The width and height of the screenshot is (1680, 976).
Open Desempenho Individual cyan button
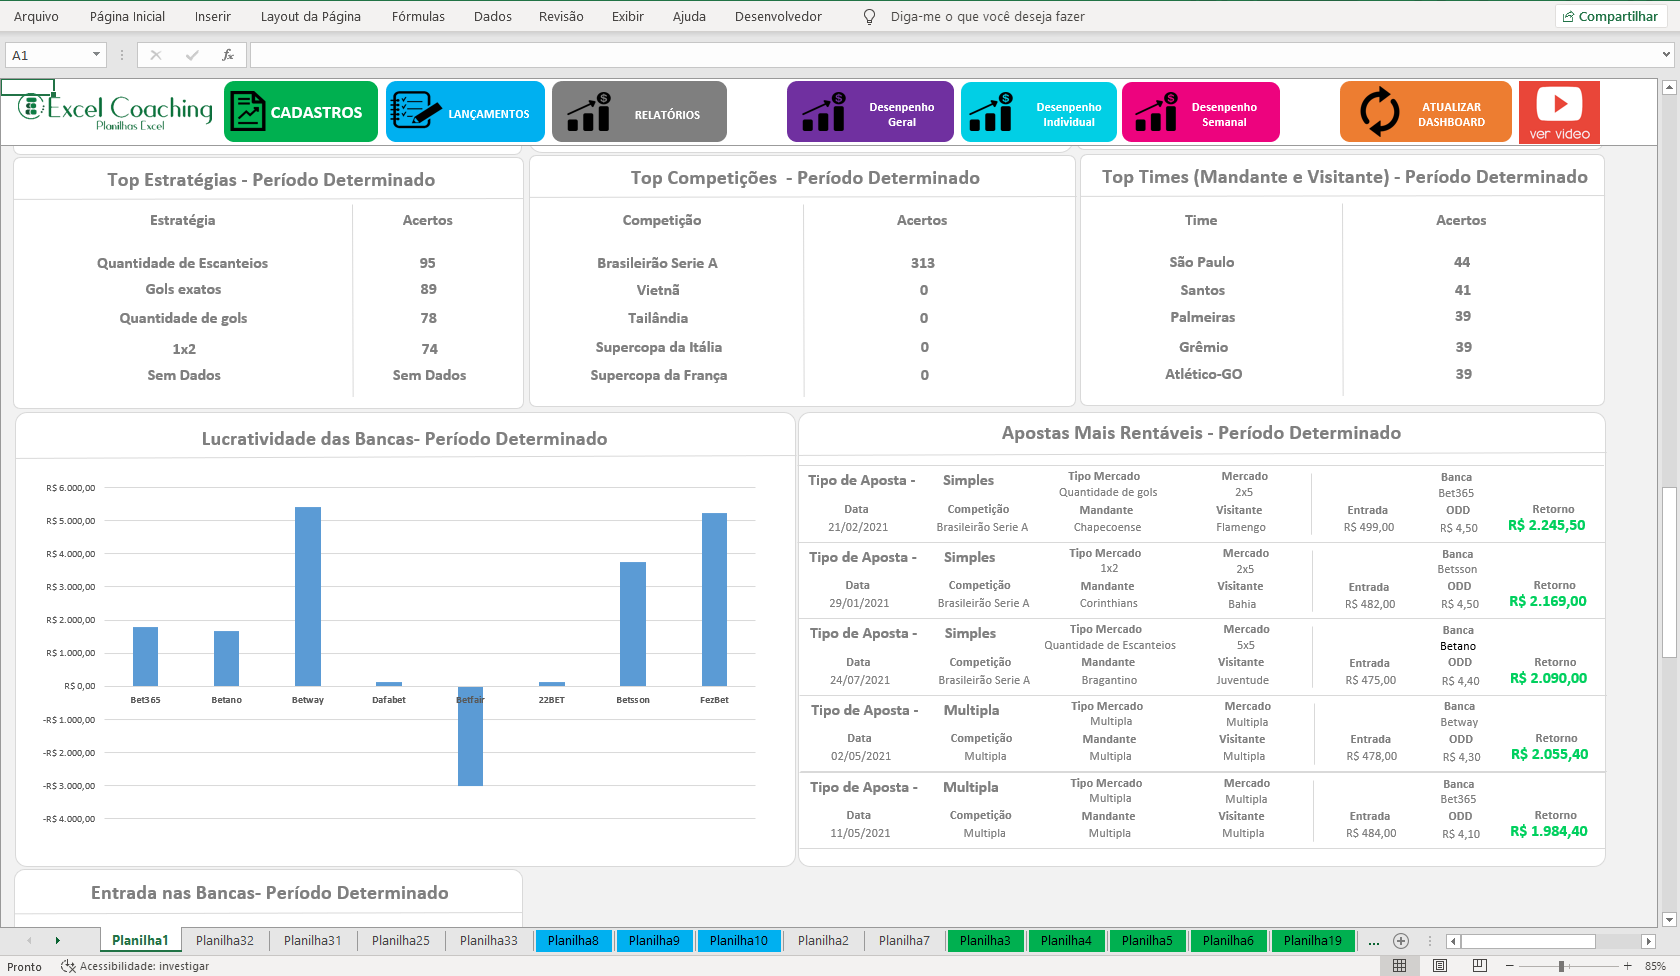[1039, 112]
